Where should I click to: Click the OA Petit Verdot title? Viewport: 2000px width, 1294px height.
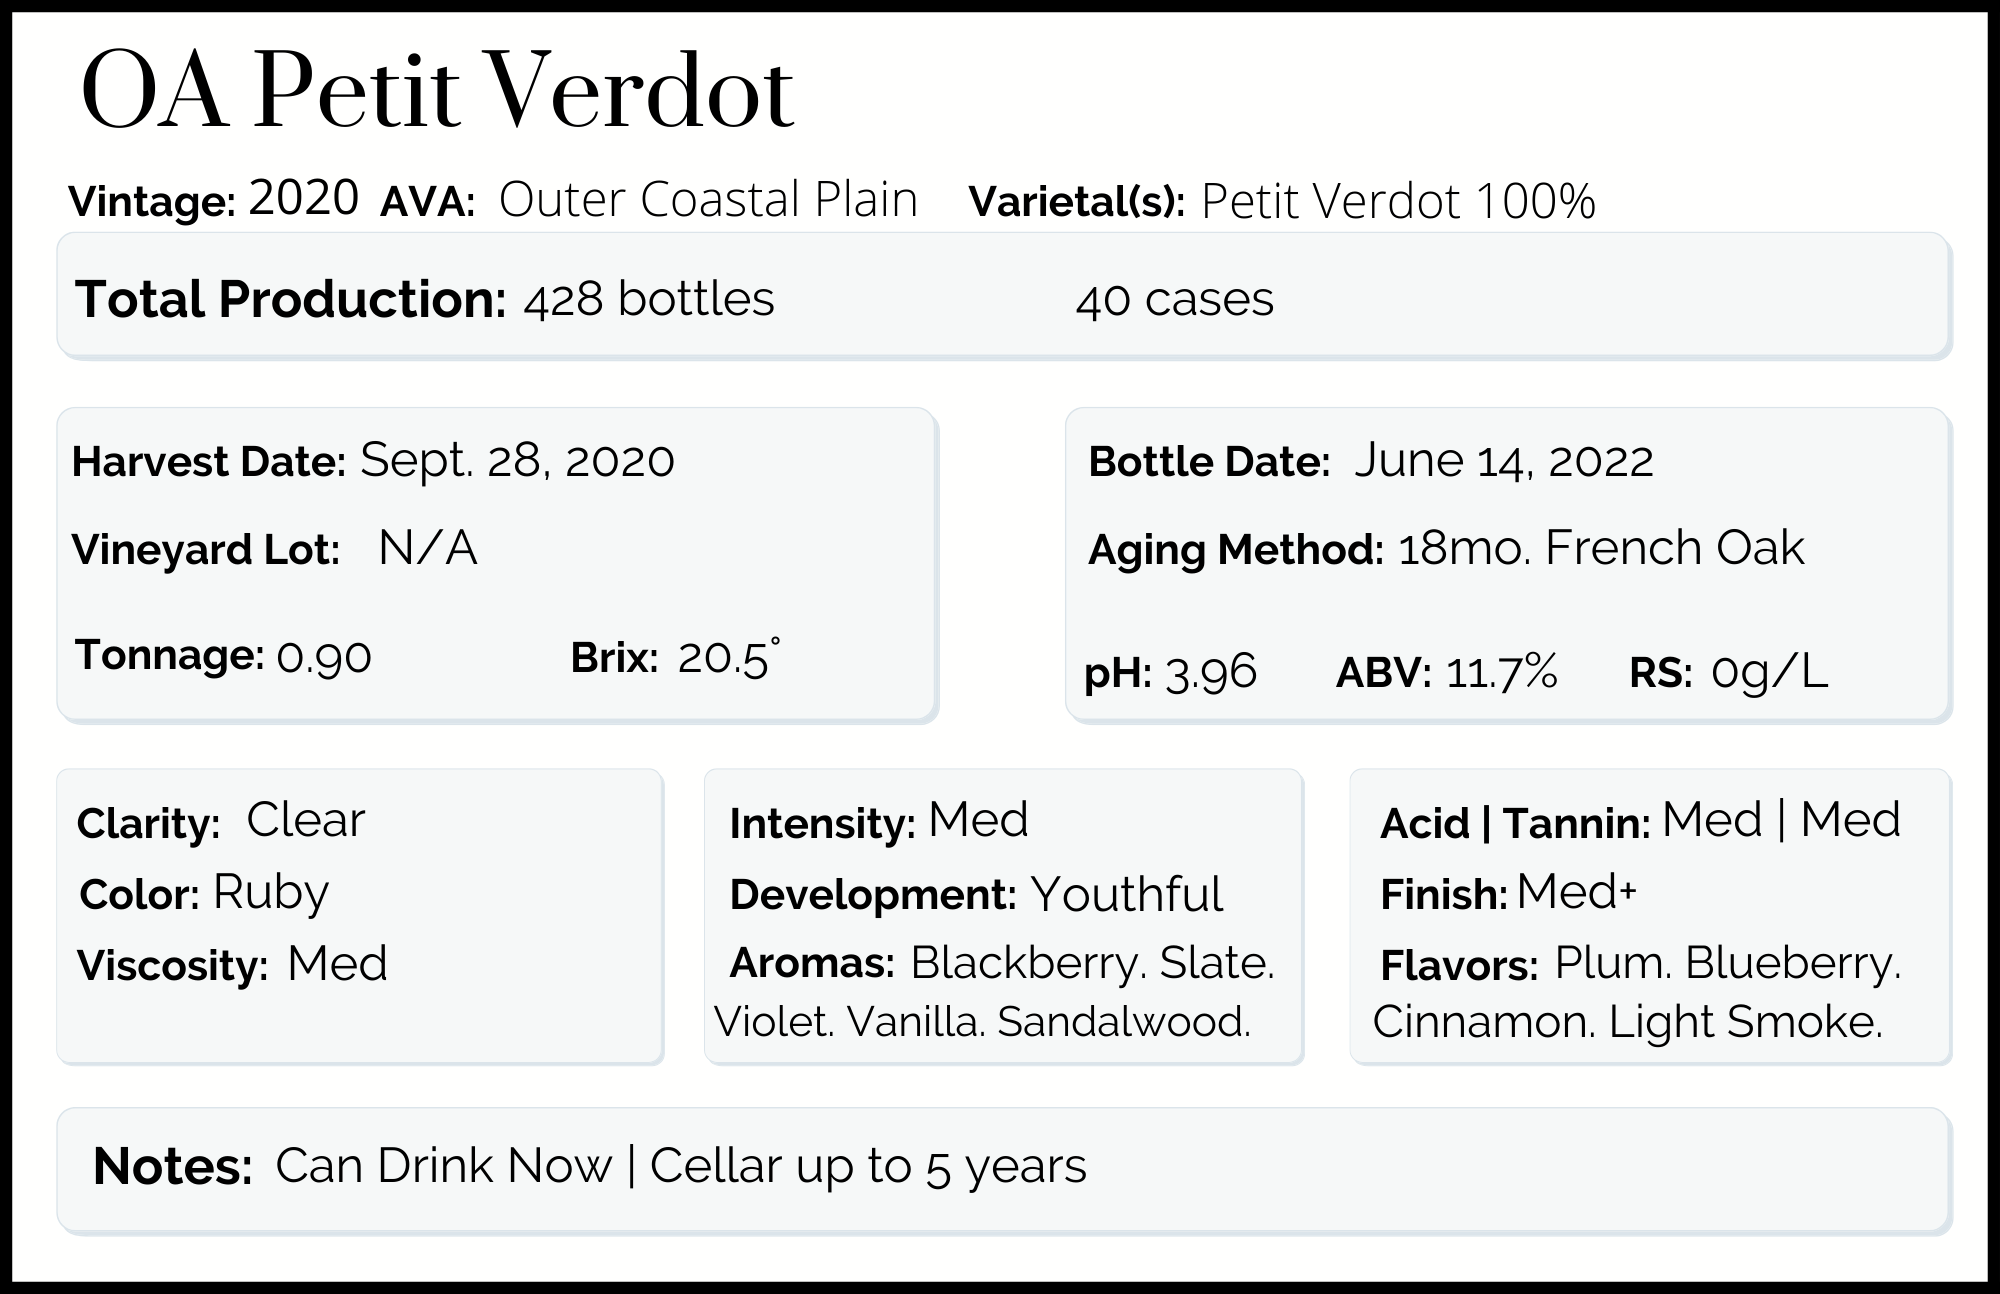pos(437,92)
